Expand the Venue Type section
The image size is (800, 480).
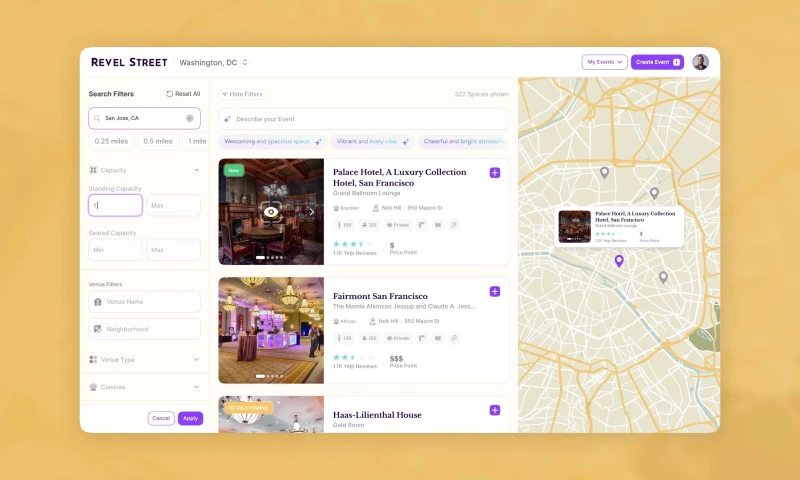click(x=144, y=360)
